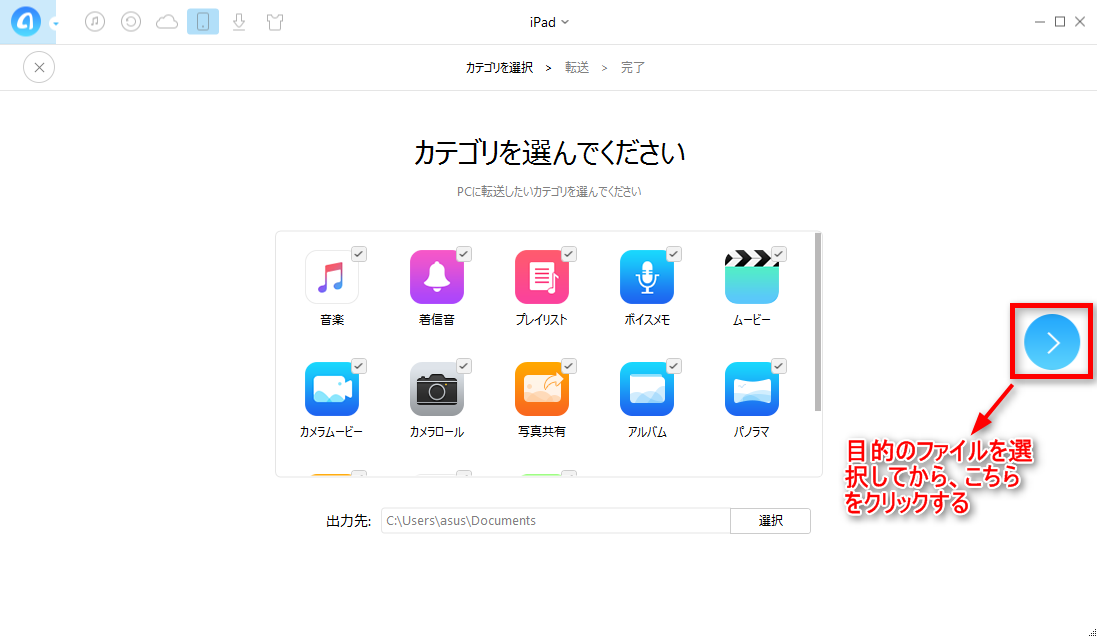Click the AnyTrans logo icon
The width and height of the screenshot is (1097, 638).
tap(26, 22)
